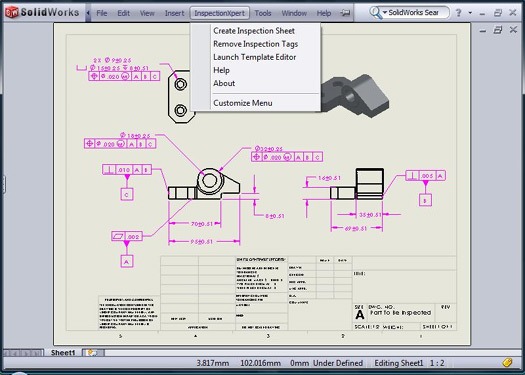Select the 69±0.51 dimension
The width and height of the screenshot is (525, 375).
[x=356, y=228]
